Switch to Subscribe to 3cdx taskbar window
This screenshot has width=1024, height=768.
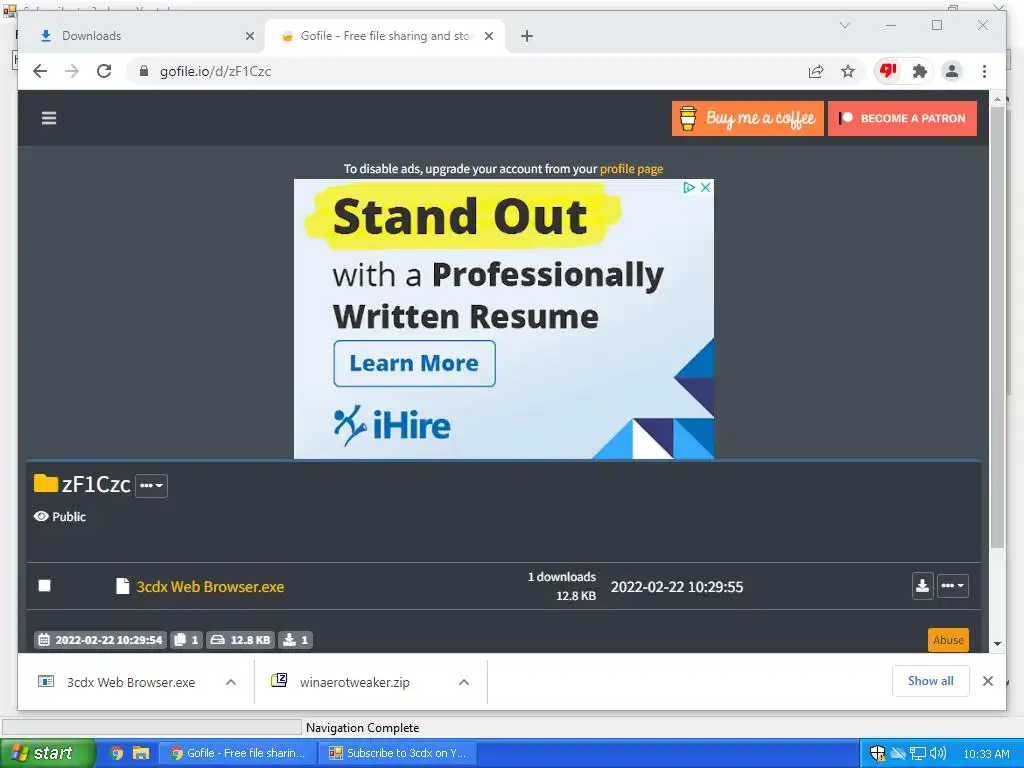pyautogui.click(x=399, y=753)
